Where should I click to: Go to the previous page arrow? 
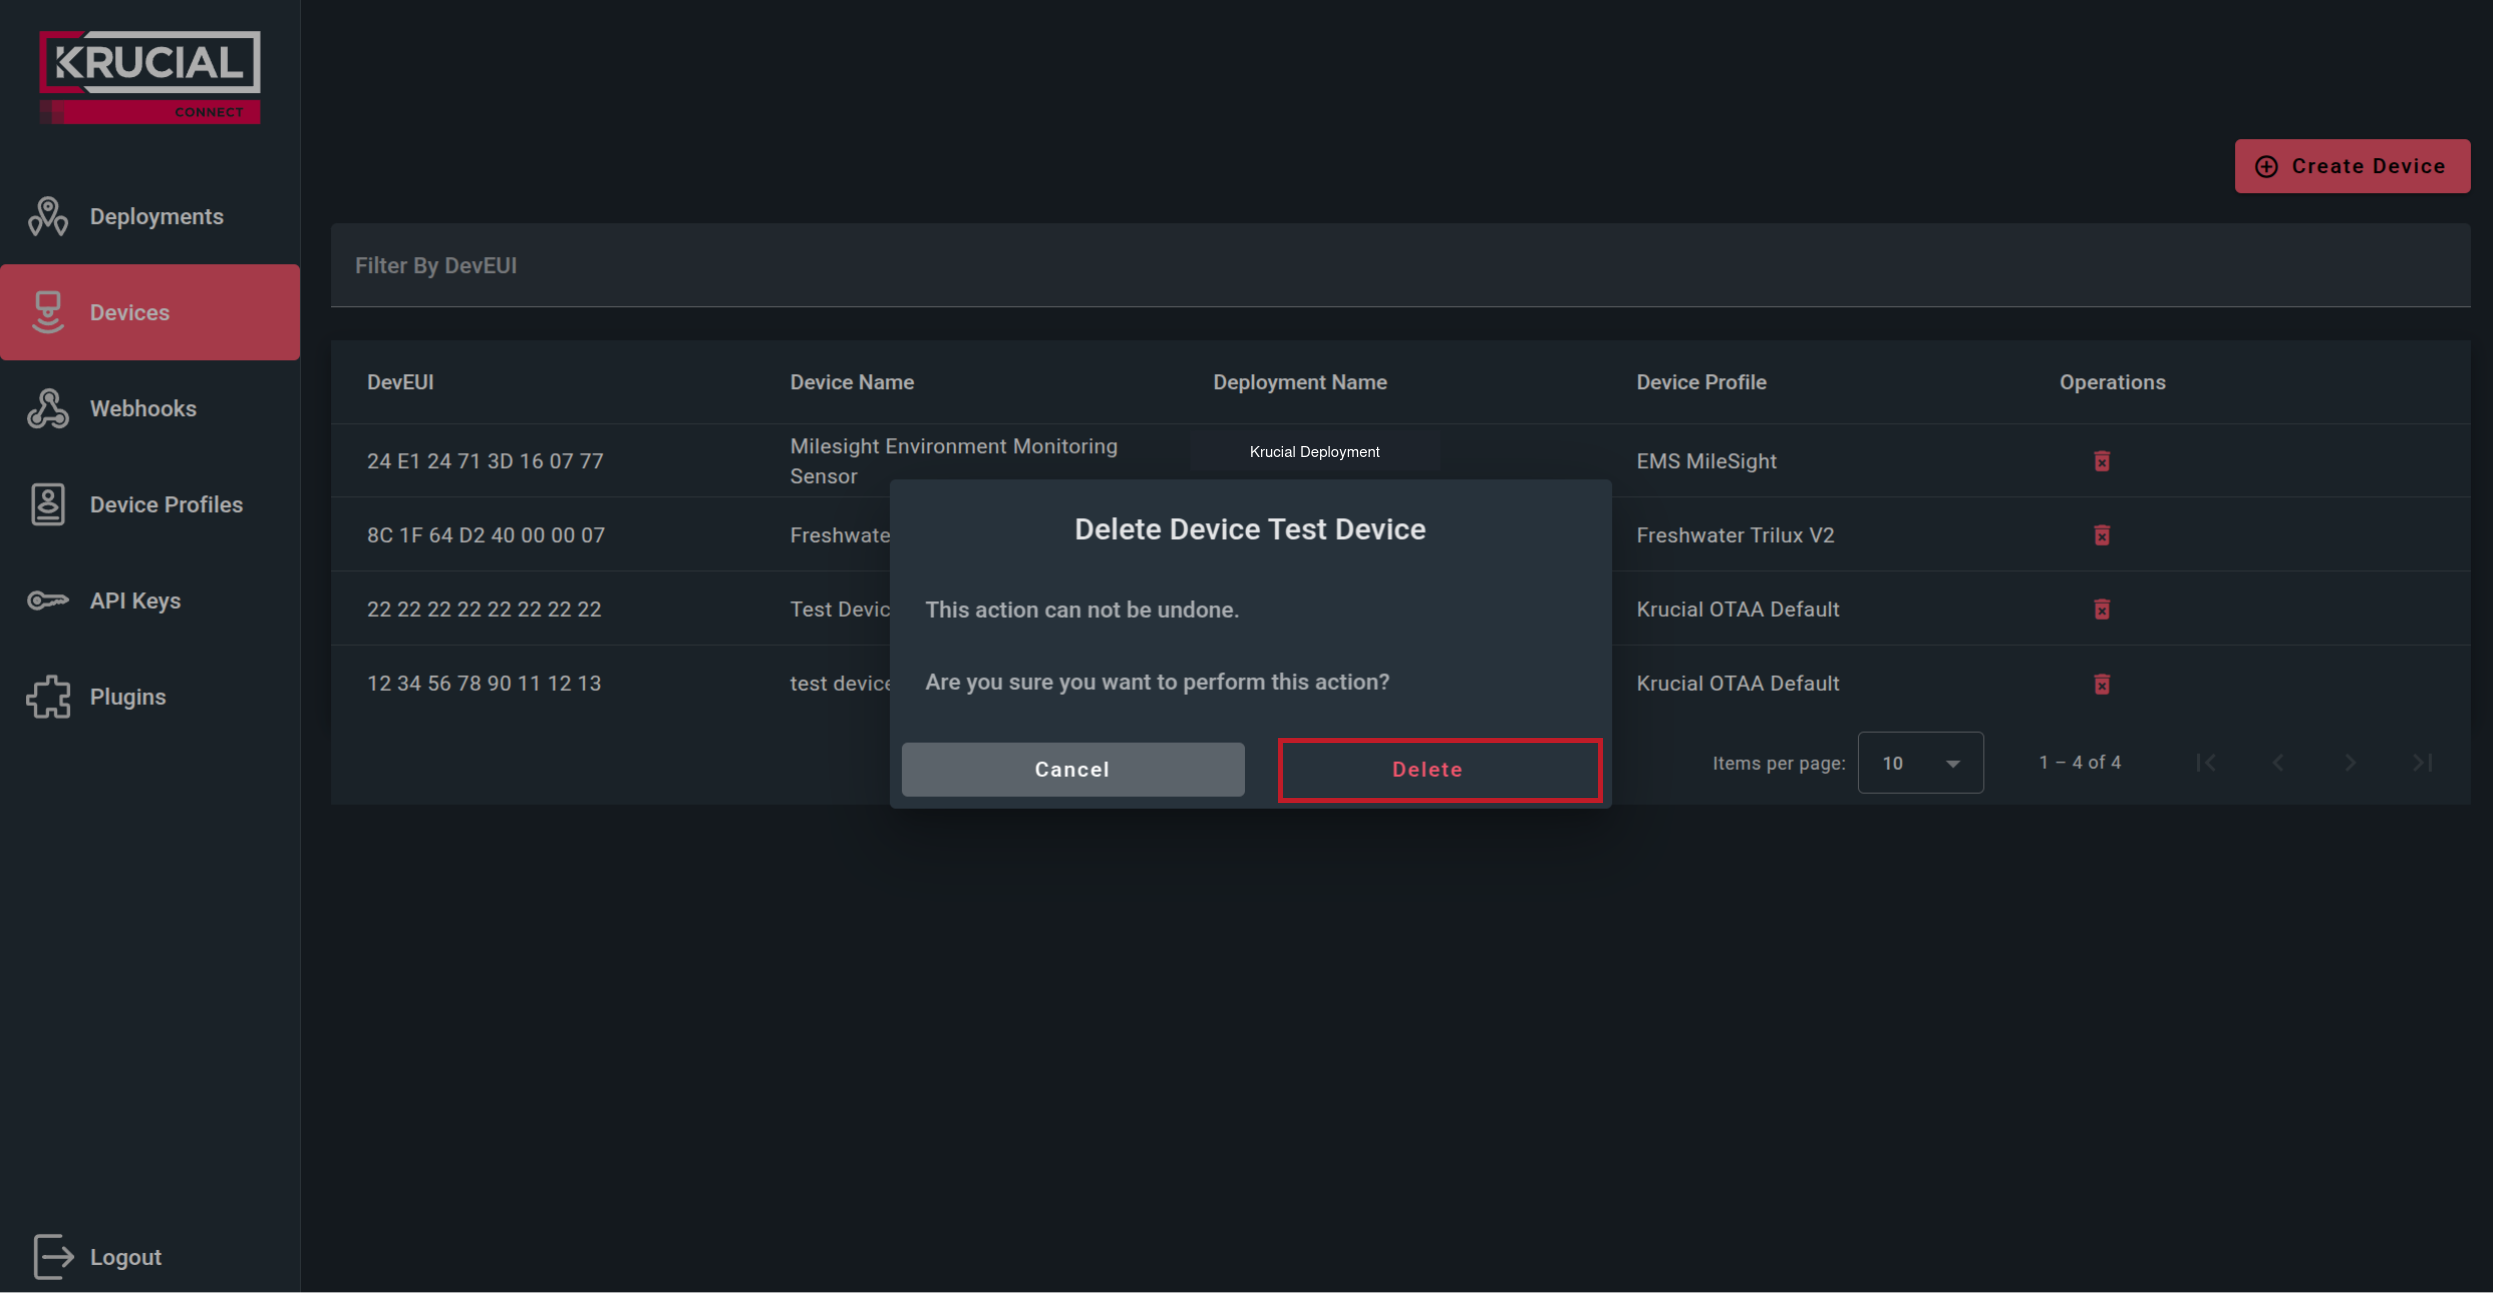pos(2278,763)
